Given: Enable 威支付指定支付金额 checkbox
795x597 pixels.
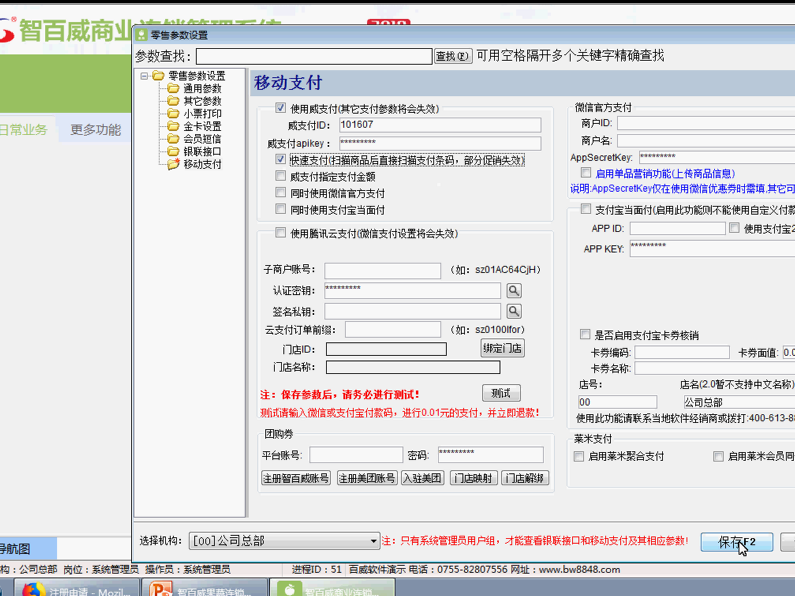Looking at the screenshot, I should point(281,176).
